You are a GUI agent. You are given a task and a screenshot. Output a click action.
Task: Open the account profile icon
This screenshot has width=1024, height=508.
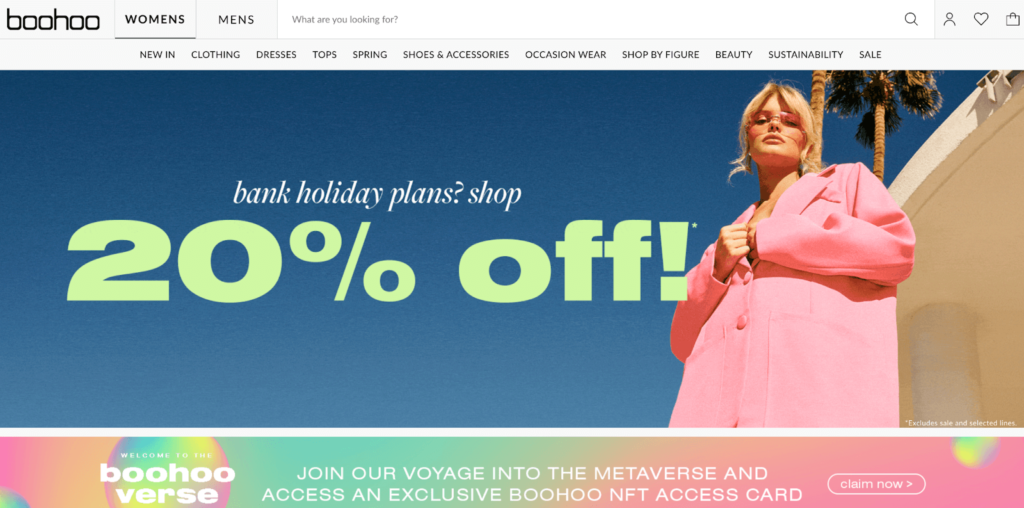[x=950, y=20]
